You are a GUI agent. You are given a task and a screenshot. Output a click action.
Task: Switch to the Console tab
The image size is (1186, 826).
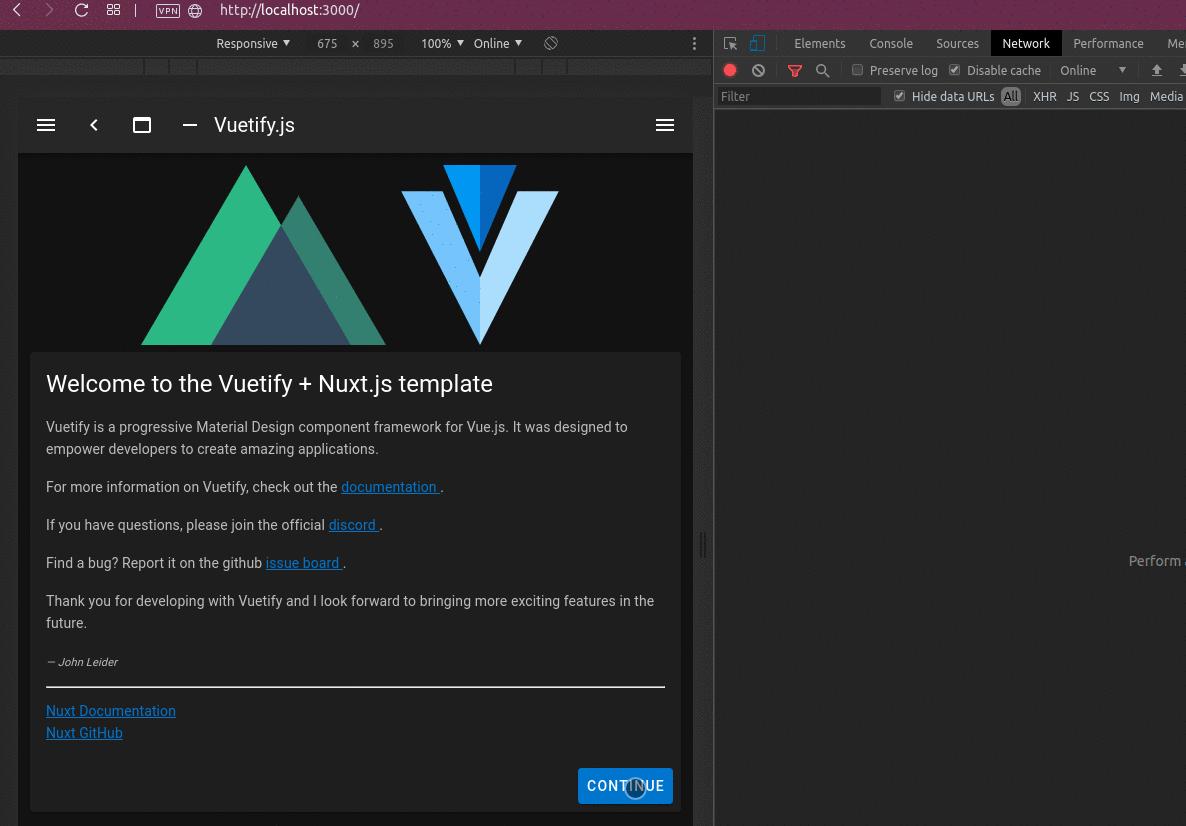(890, 43)
